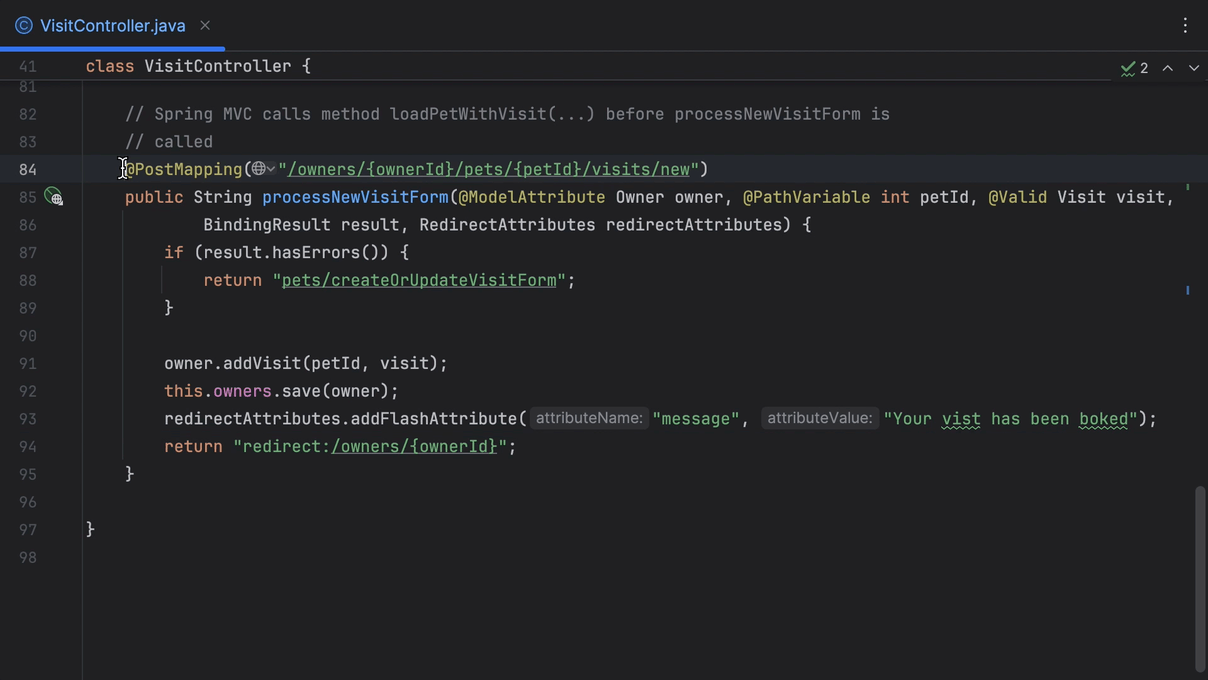Expand the dropdown chevron beside the globe icon
This screenshot has height=680, width=1208.
coord(270,168)
